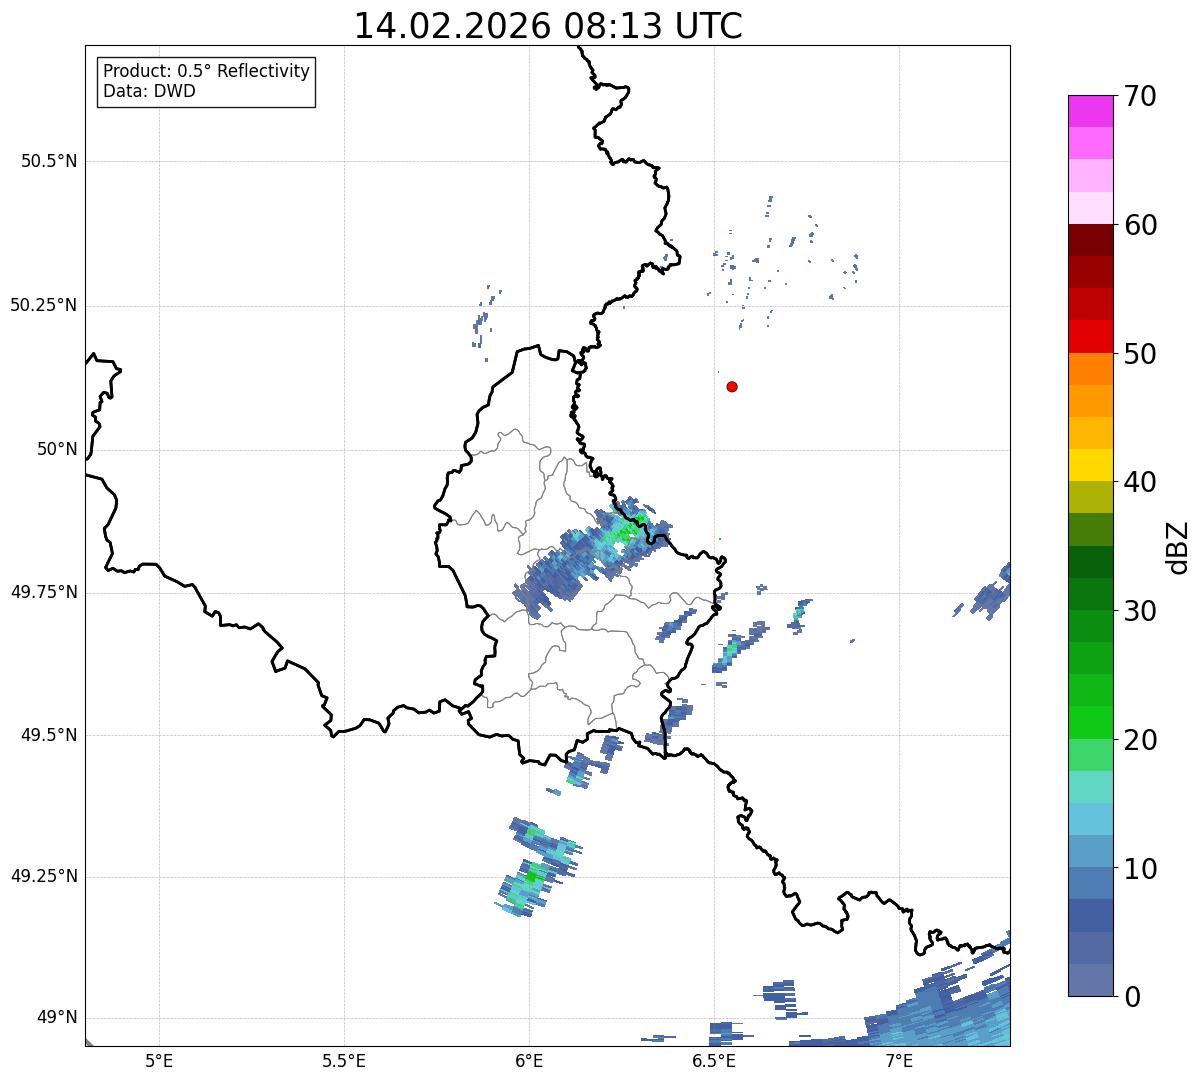Click the '5°E' longitude label

[159, 1060]
